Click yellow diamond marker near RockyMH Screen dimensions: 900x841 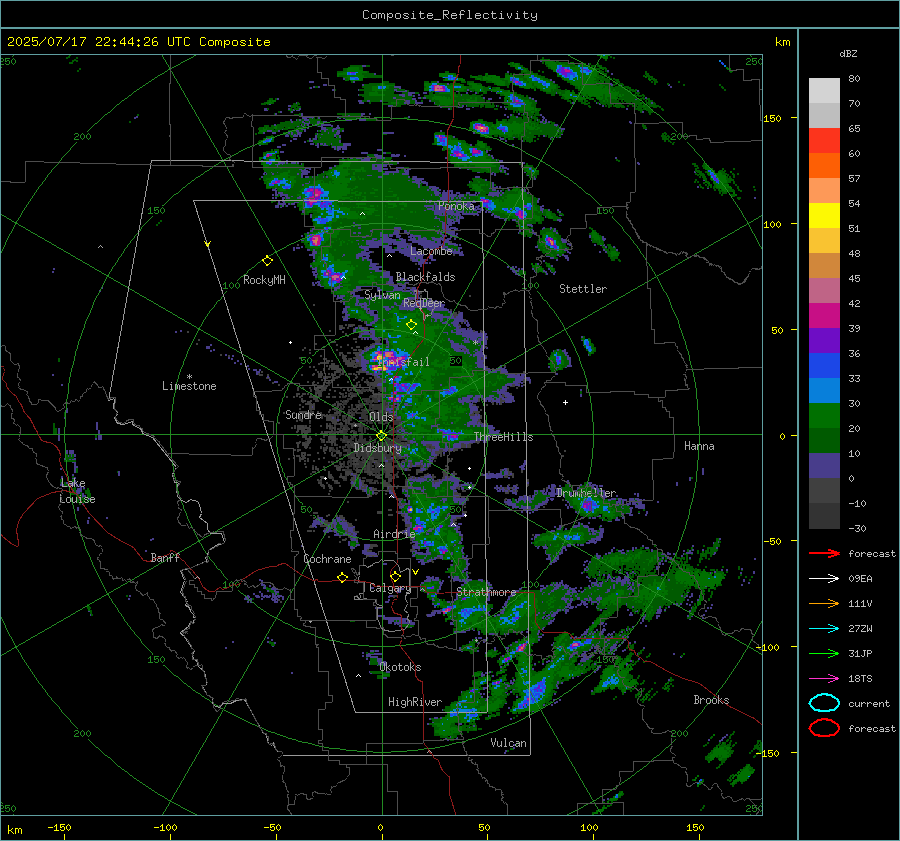click(x=267, y=261)
